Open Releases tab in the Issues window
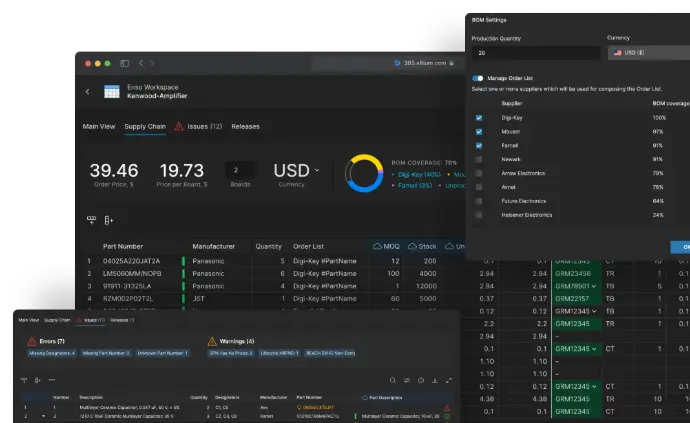This screenshot has width=690, height=423. (x=122, y=320)
